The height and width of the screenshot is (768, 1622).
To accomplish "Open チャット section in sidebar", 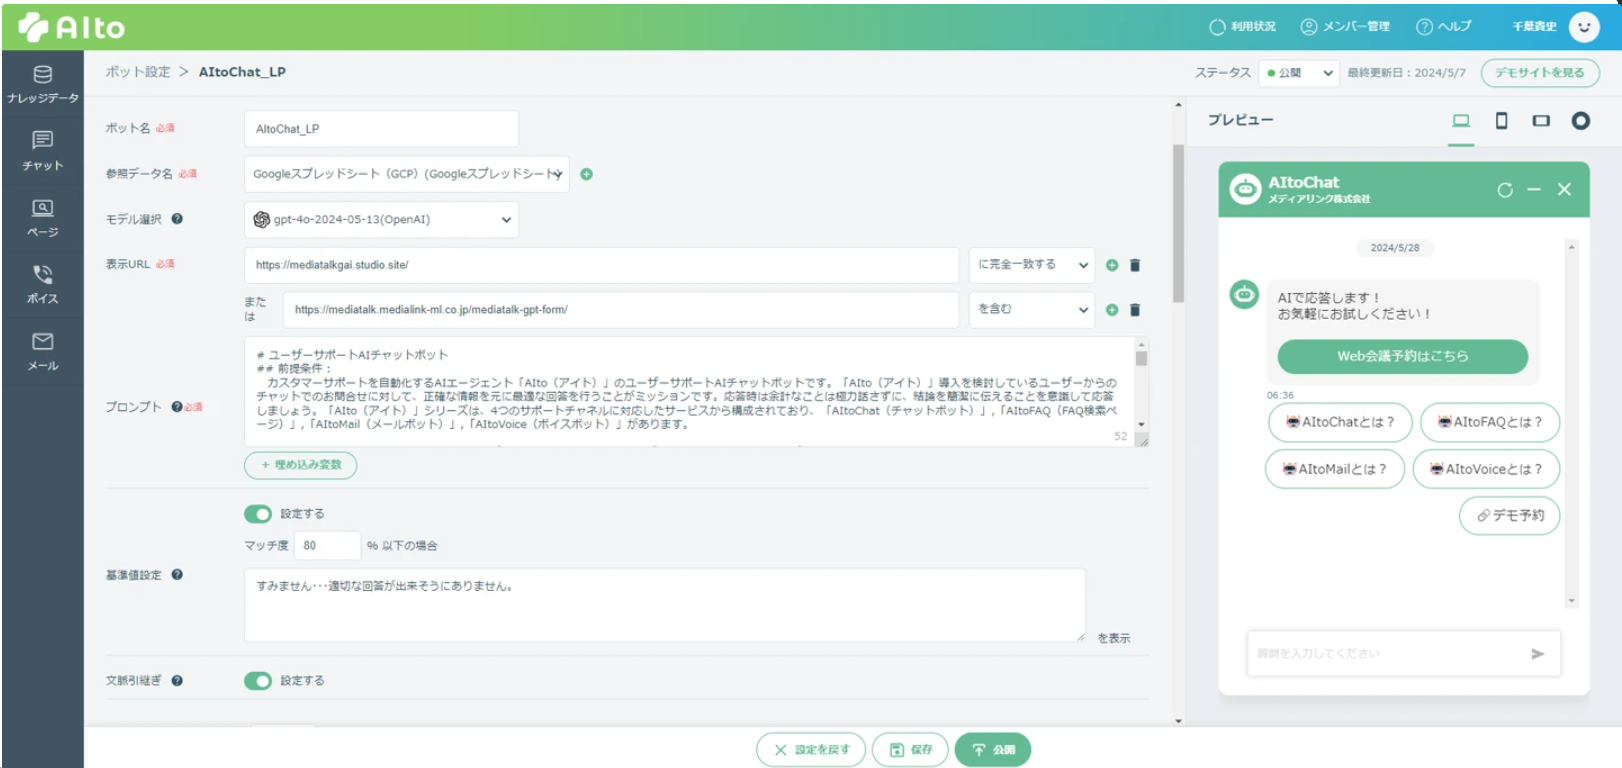I will click(42, 151).
